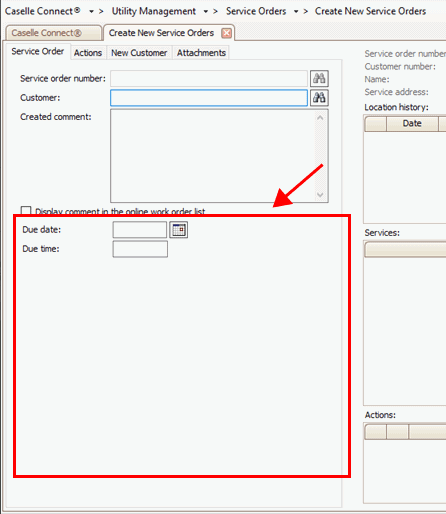The width and height of the screenshot is (446, 514).
Task: Select the Service Order tab
Action: pos(37,52)
